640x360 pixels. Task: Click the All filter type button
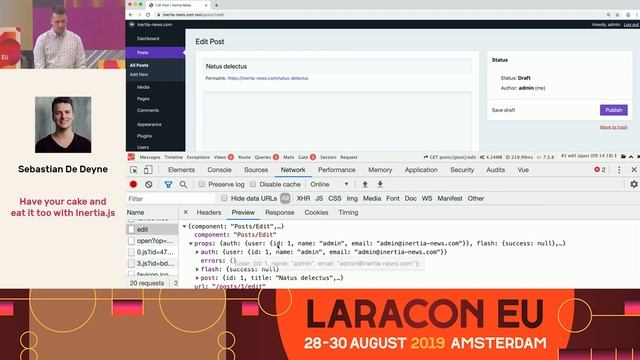[285, 198]
